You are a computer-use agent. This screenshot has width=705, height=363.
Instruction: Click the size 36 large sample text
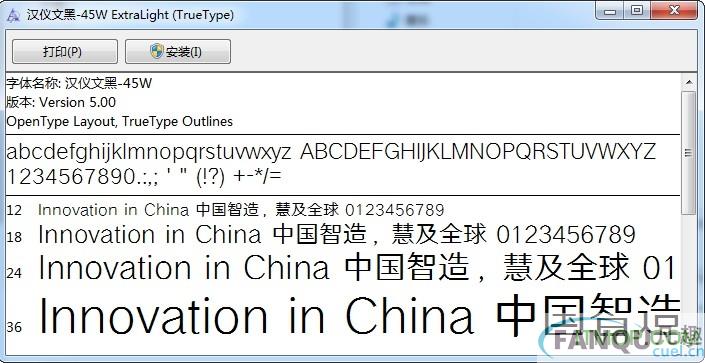pos(360,315)
